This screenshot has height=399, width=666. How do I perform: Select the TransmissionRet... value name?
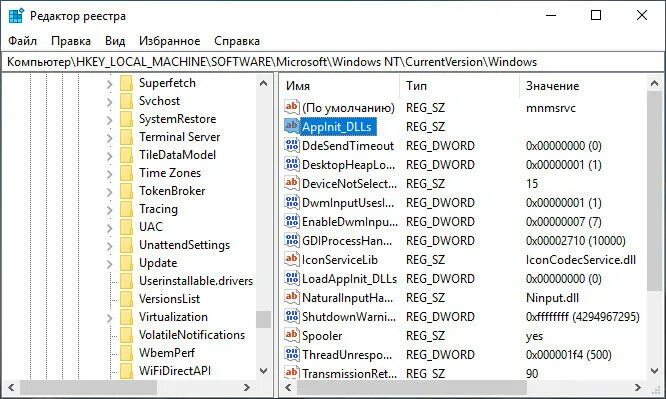349,374
